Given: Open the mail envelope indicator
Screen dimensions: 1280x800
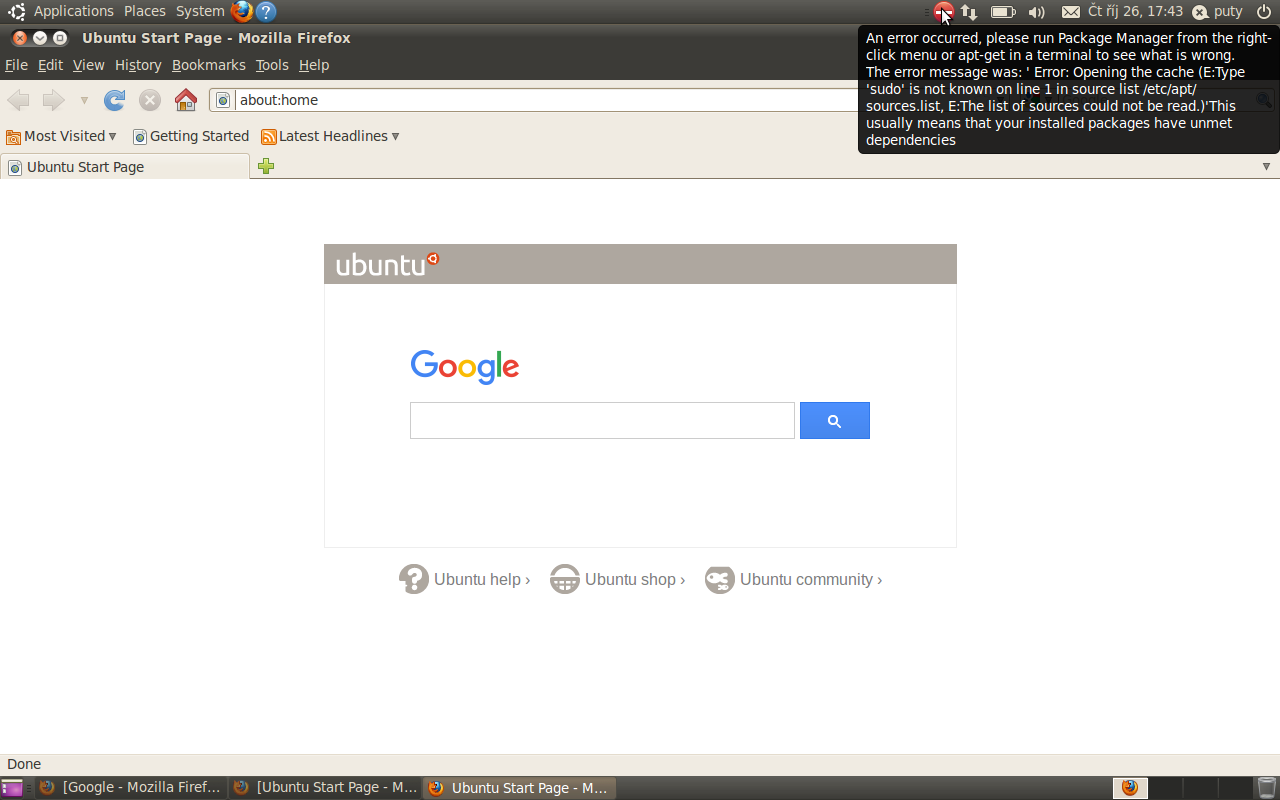Looking at the screenshot, I should click(x=1070, y=12).
